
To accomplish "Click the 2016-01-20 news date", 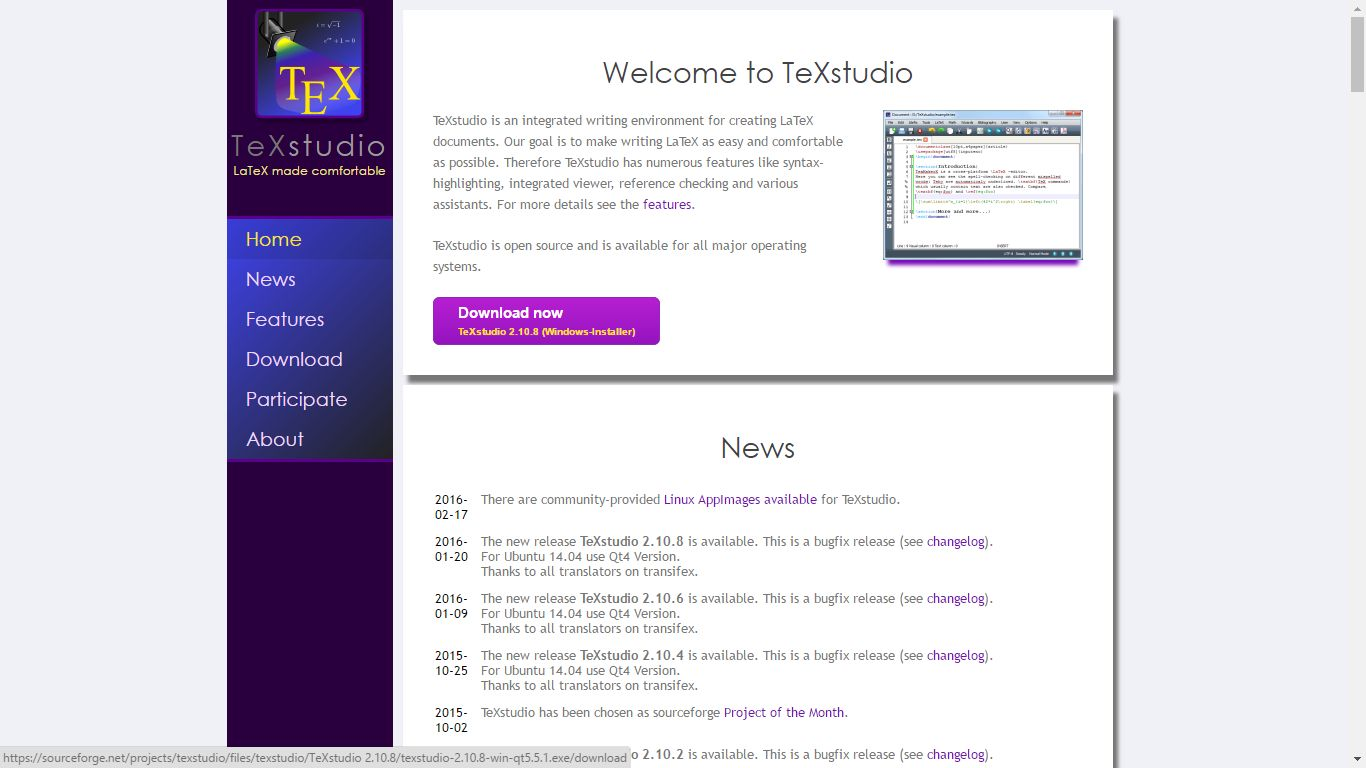I will pos(451,549).
